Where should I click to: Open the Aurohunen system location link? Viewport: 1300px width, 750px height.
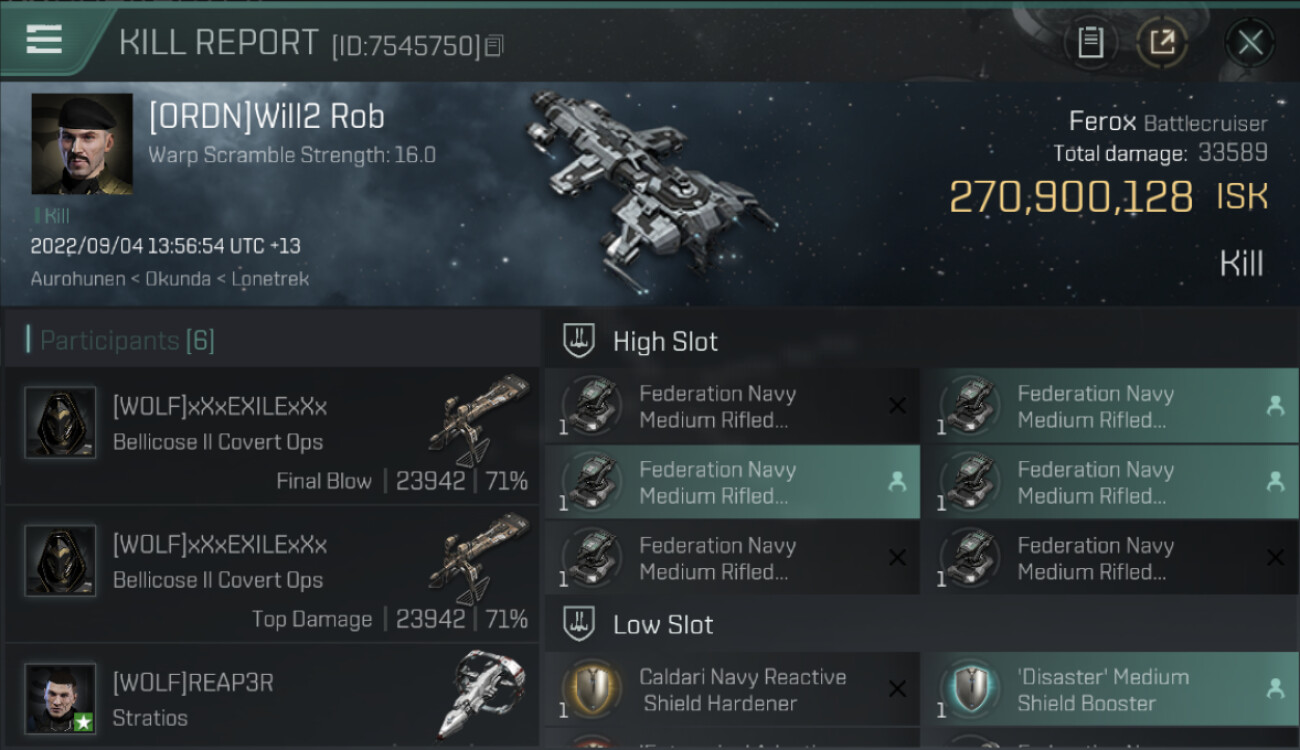pyautogui.click(x=78, y=279)
